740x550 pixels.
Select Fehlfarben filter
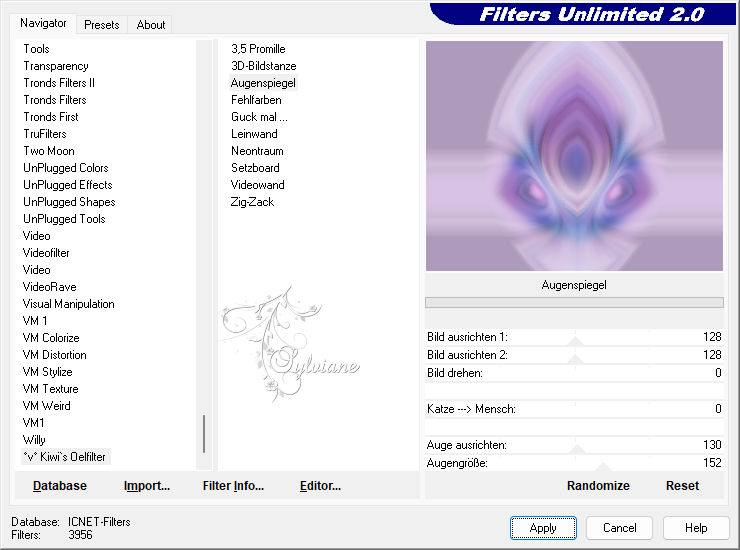click(x=256, y=100)
